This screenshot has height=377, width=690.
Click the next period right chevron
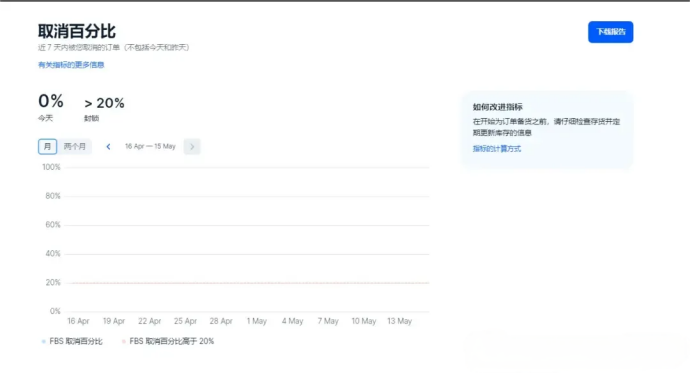pos(192,146)
